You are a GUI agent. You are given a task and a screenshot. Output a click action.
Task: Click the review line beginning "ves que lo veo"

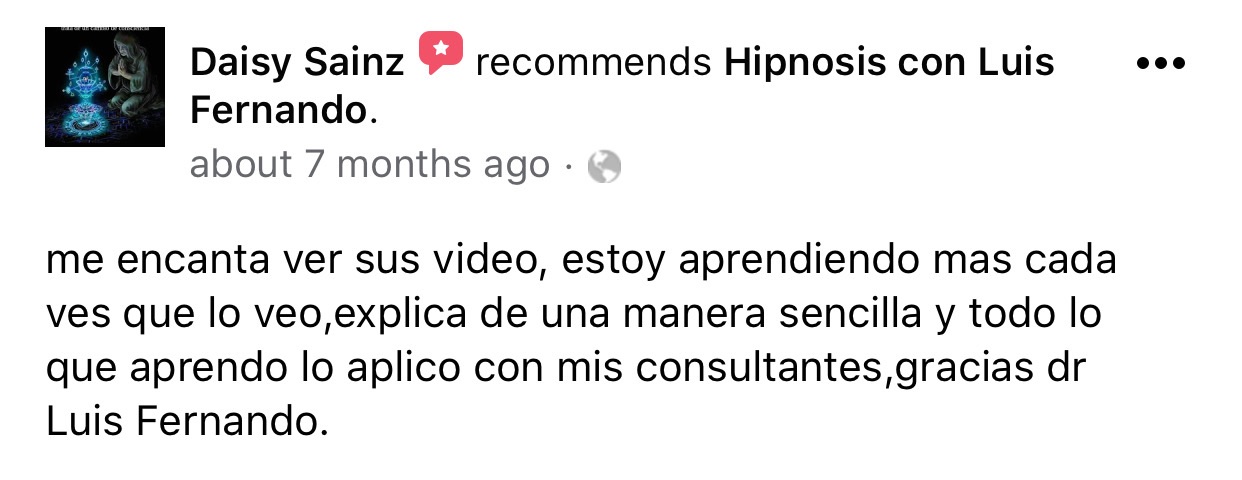tap(574, 315)
